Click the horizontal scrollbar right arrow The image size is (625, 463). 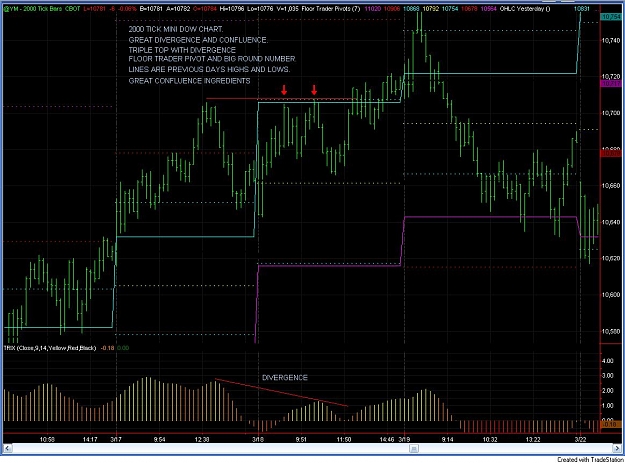[x=615, y=449]
